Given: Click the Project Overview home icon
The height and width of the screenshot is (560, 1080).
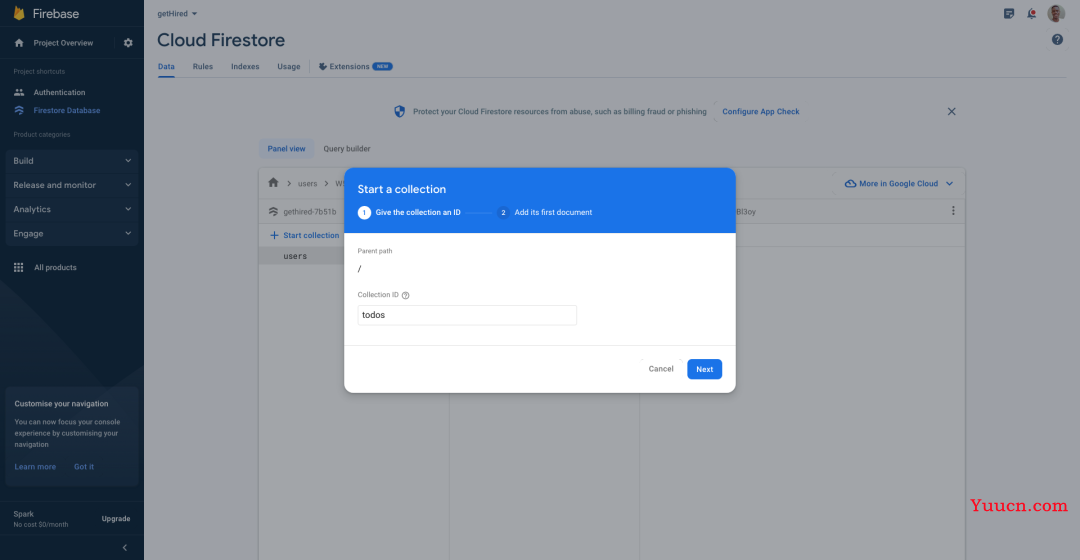Looking at the screenshot, I should pyautogui.click(x=19, y=43).
